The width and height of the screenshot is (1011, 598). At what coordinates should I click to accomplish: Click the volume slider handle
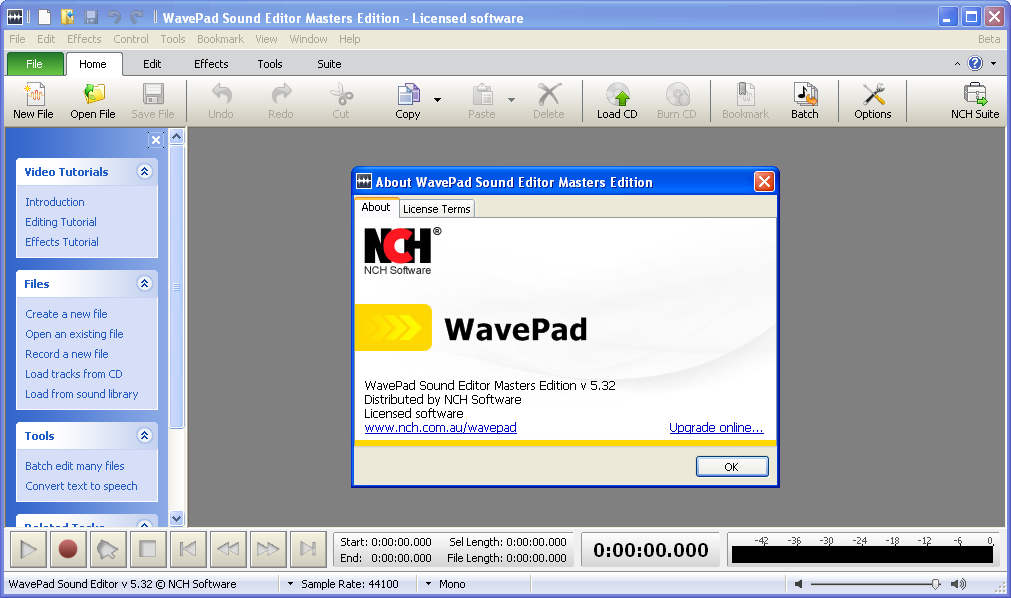click(x=936, y=584)
